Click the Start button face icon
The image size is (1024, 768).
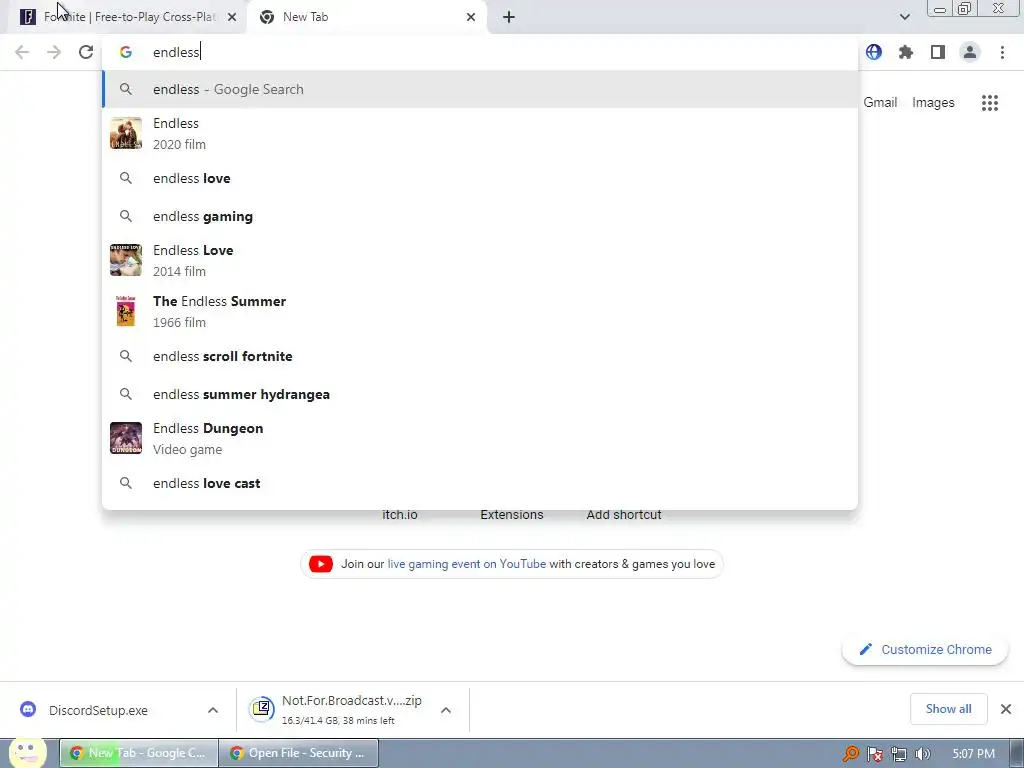[28, 752]
